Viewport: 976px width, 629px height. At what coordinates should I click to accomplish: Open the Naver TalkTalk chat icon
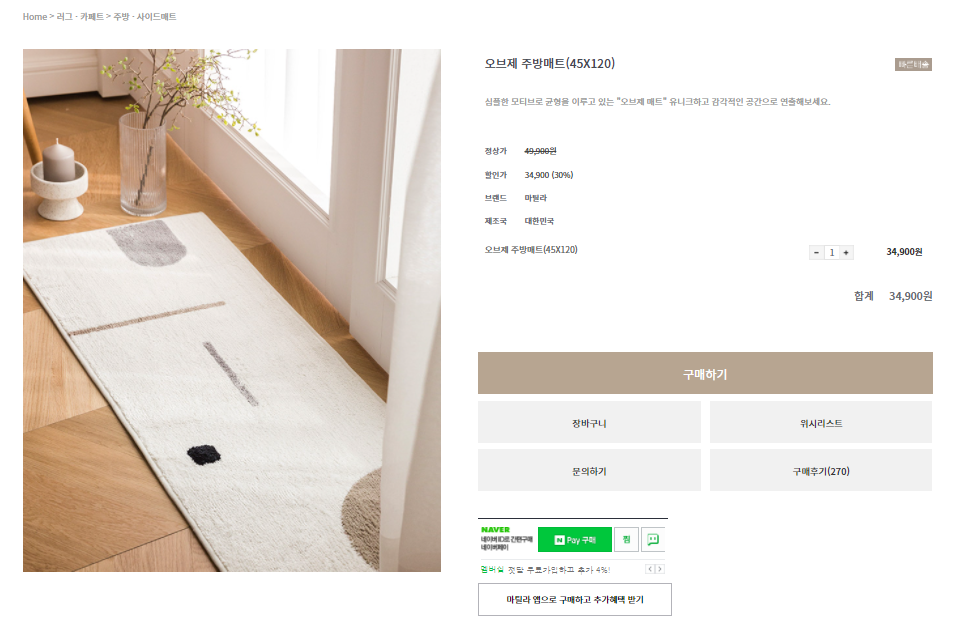click(652, 539)
